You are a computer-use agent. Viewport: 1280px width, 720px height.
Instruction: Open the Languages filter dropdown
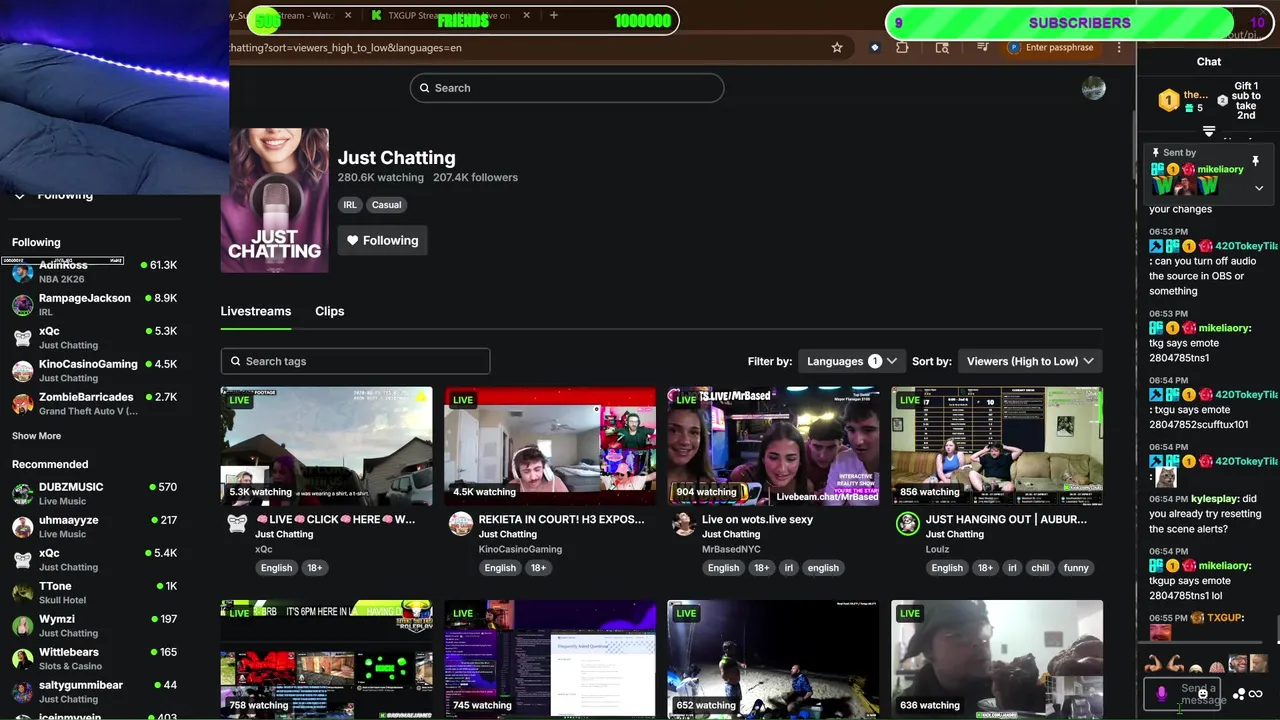point(852,361)
